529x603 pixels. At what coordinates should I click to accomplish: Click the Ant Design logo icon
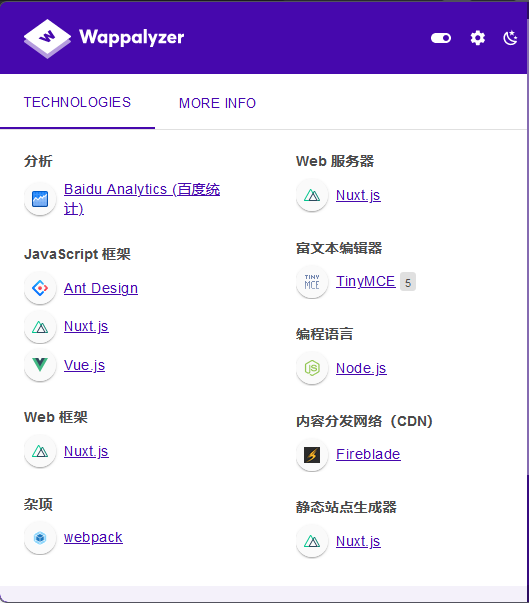click(40, 288)
